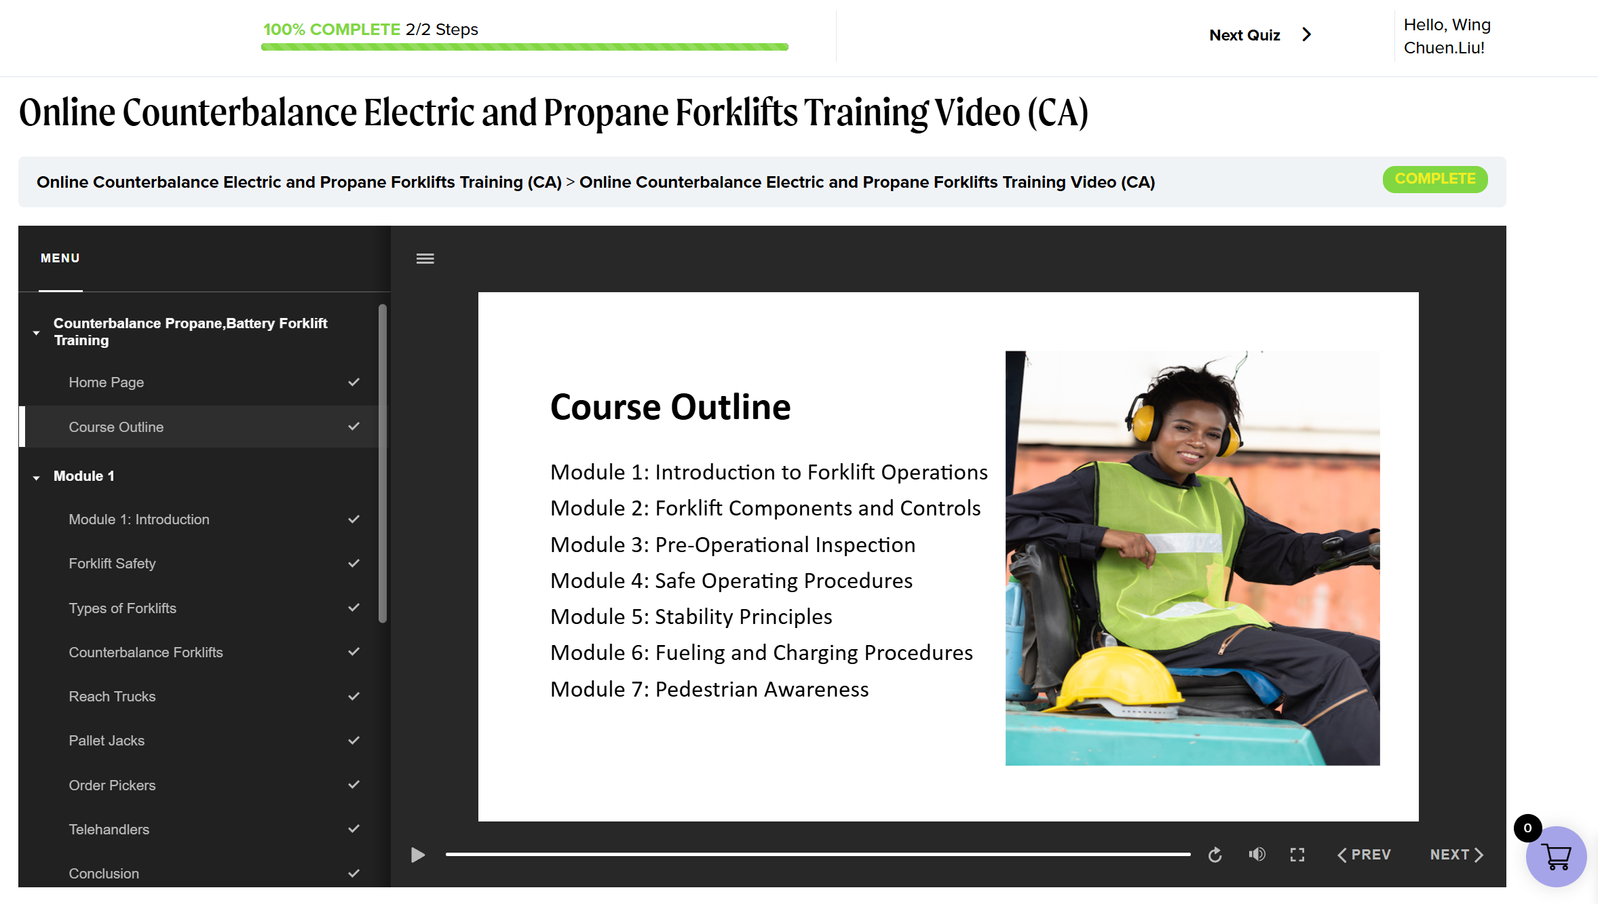Collapse the Module 1 section
1600x904 pixels.
[36, 478]
